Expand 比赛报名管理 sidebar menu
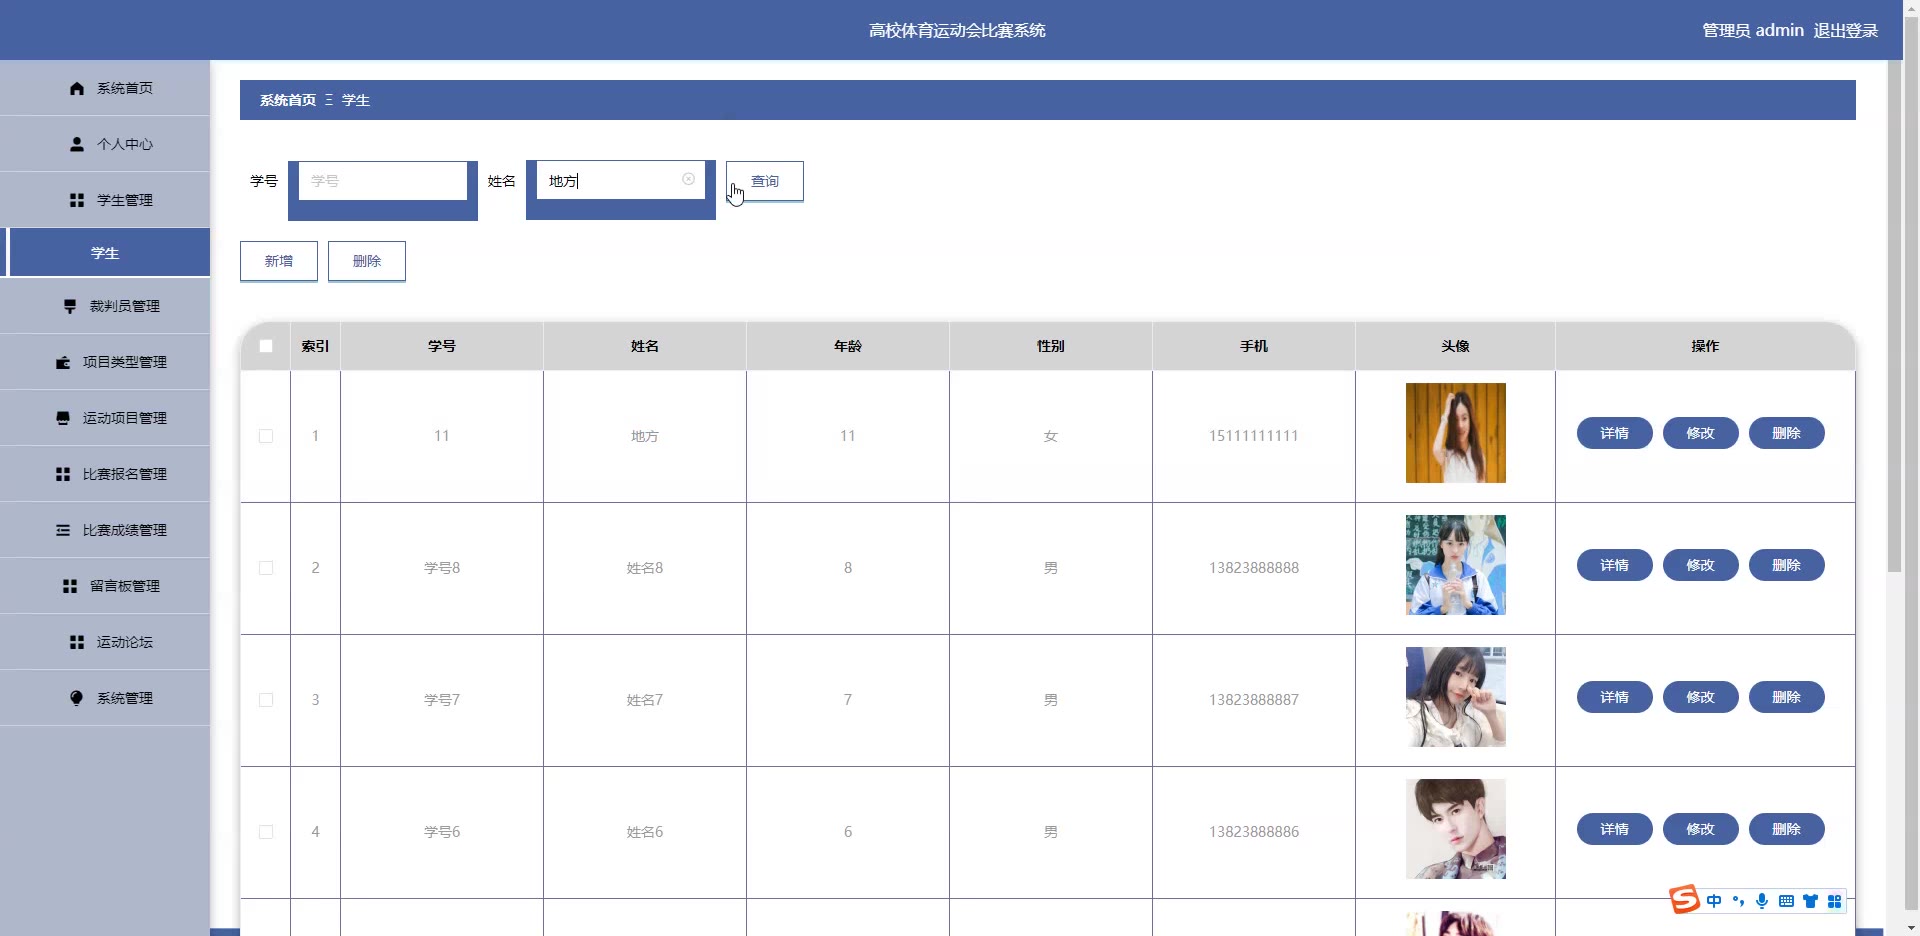The image size is (1920, 936). coord(105,474)
